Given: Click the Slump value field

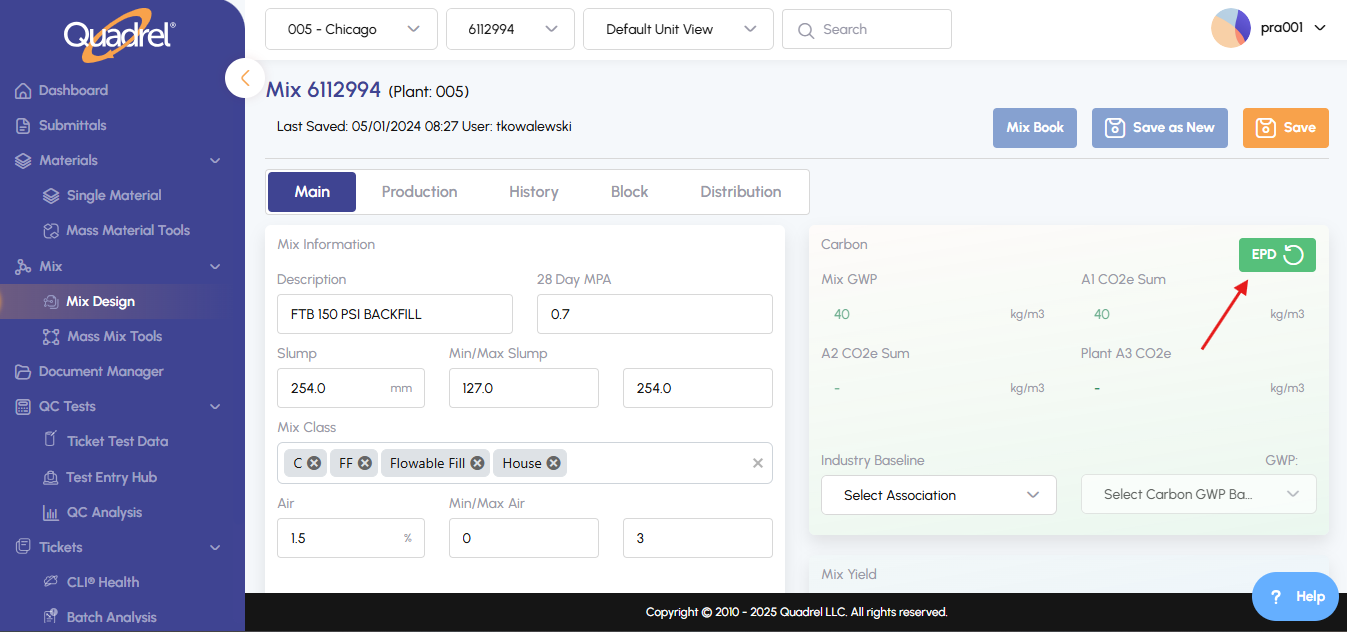Looking at the screenshot, I should [x=351, y=388].
